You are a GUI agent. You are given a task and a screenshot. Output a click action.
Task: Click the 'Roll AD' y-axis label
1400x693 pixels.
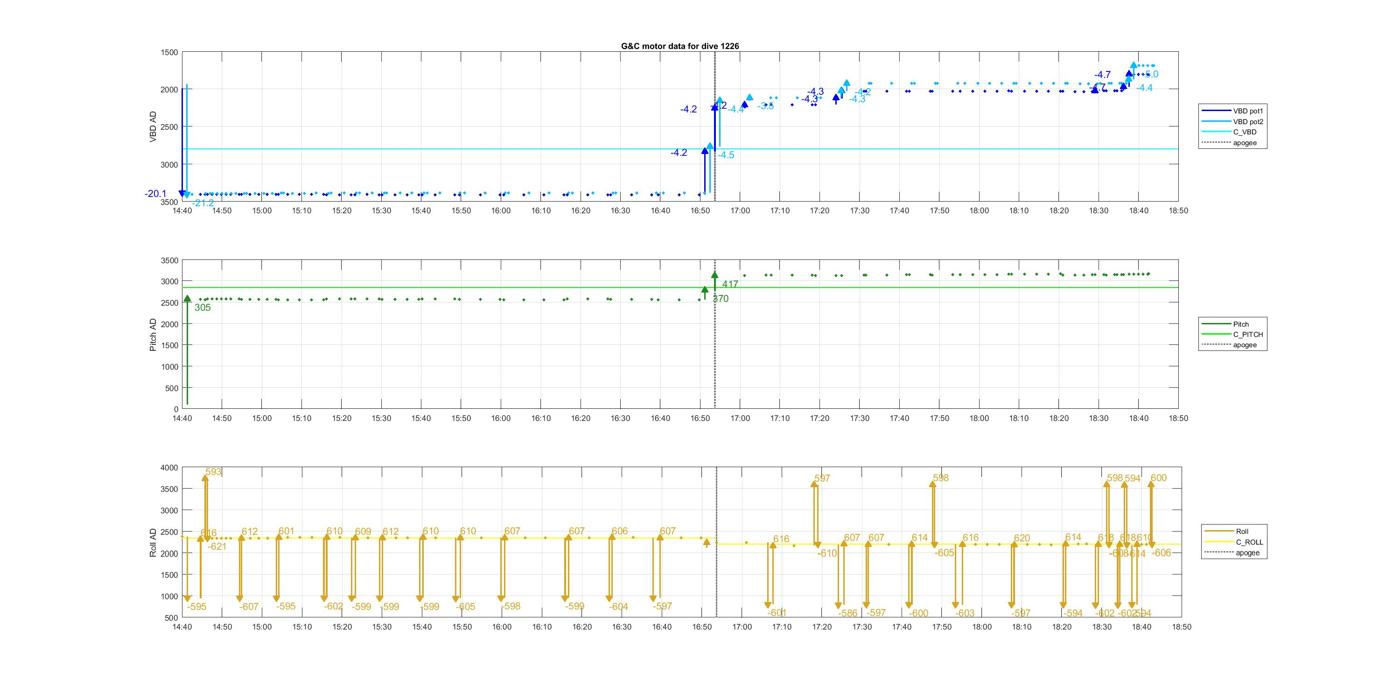153,542
